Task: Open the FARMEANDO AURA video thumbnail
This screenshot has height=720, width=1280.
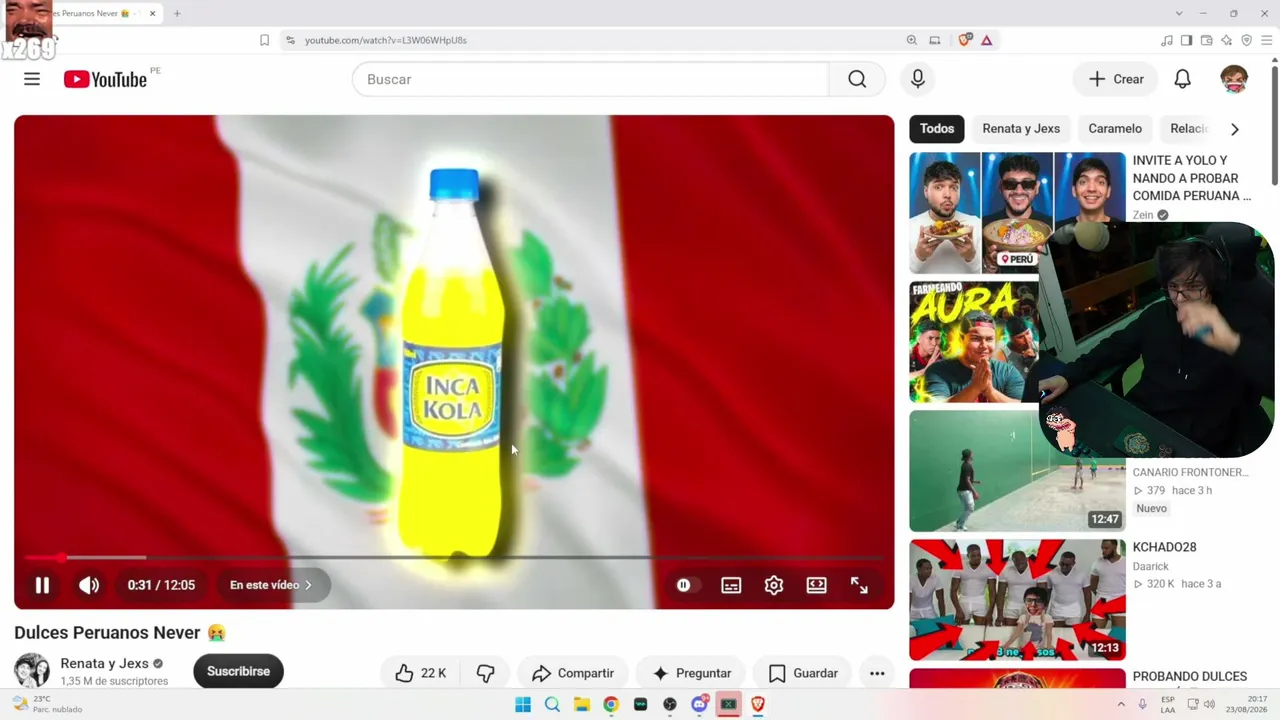Action: click(974, 341)
